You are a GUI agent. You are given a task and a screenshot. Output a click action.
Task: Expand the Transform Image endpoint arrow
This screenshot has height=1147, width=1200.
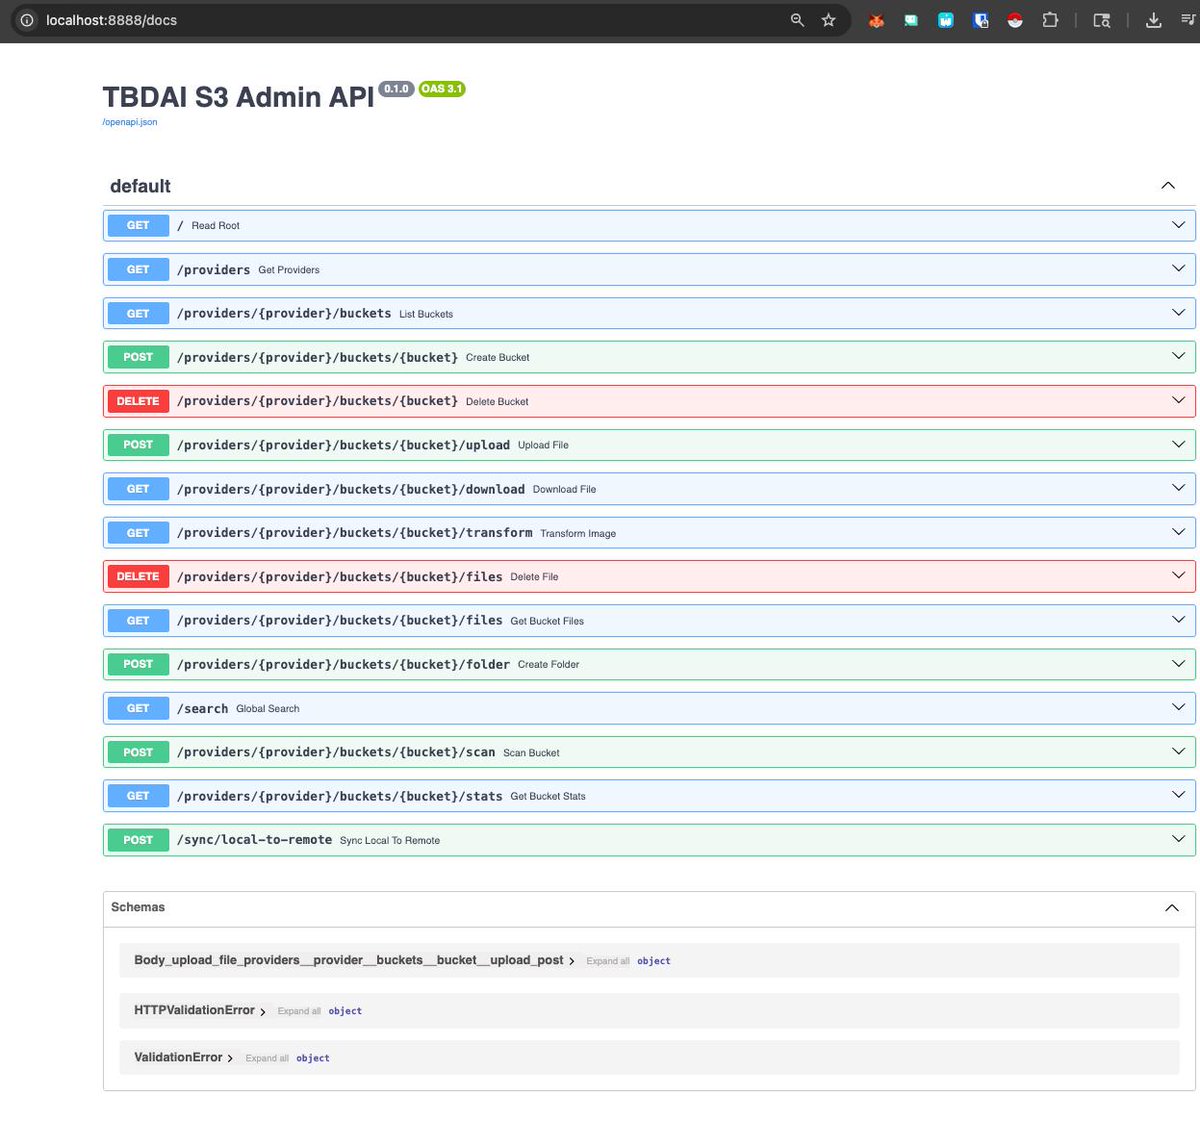point(1178,533)
